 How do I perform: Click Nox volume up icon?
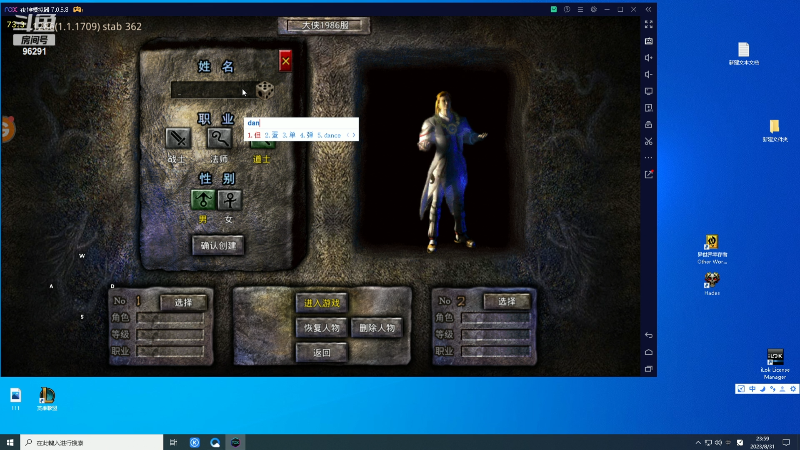(648, 58)
